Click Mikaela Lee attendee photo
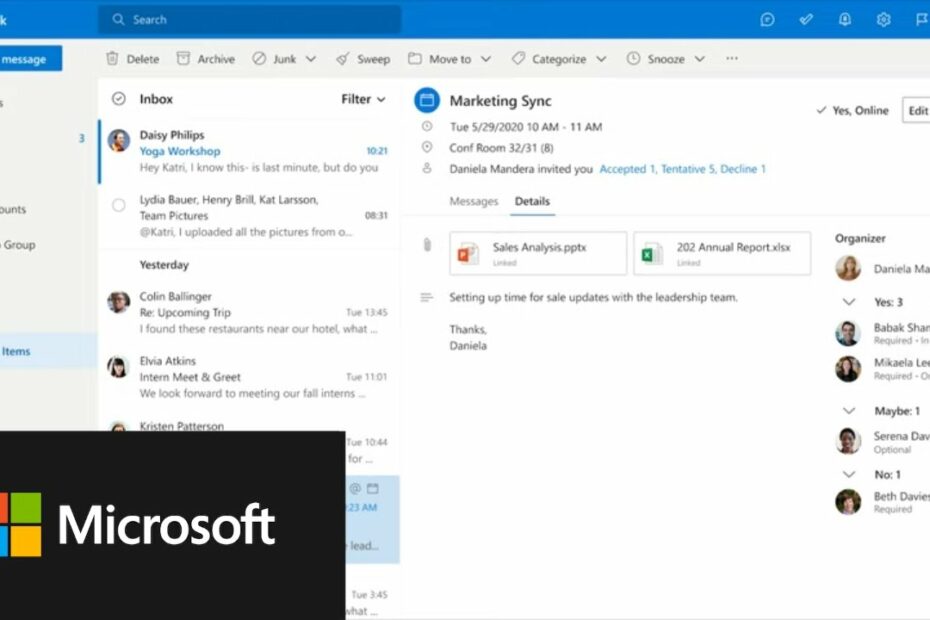930x620 pixels. (x=848, y=369)
